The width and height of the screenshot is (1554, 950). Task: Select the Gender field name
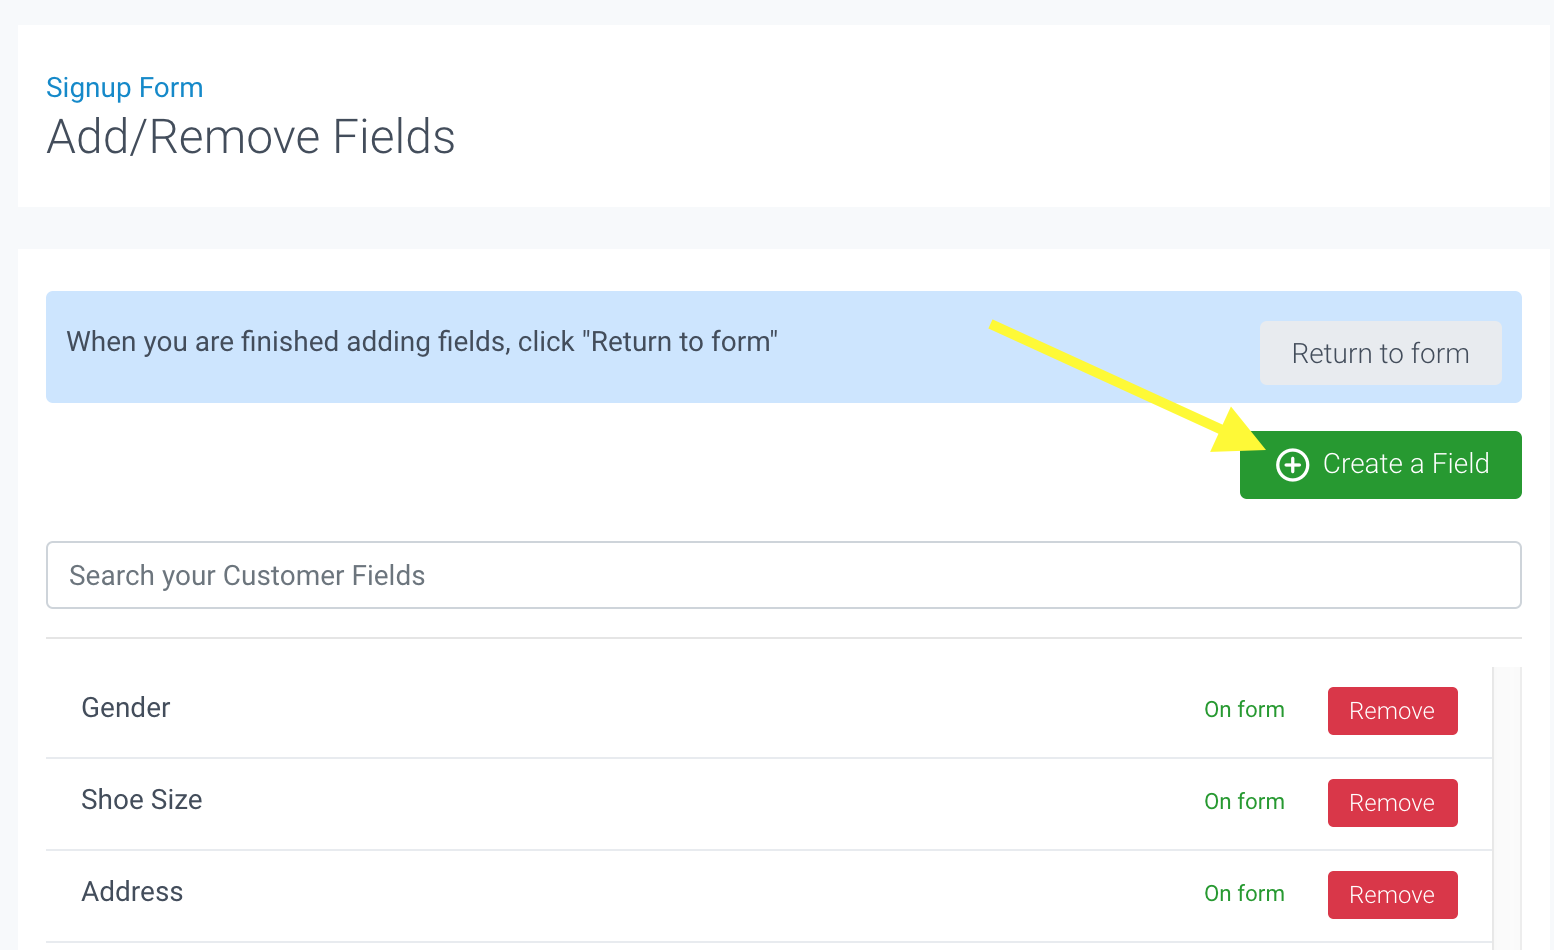(x=126, y=708)
